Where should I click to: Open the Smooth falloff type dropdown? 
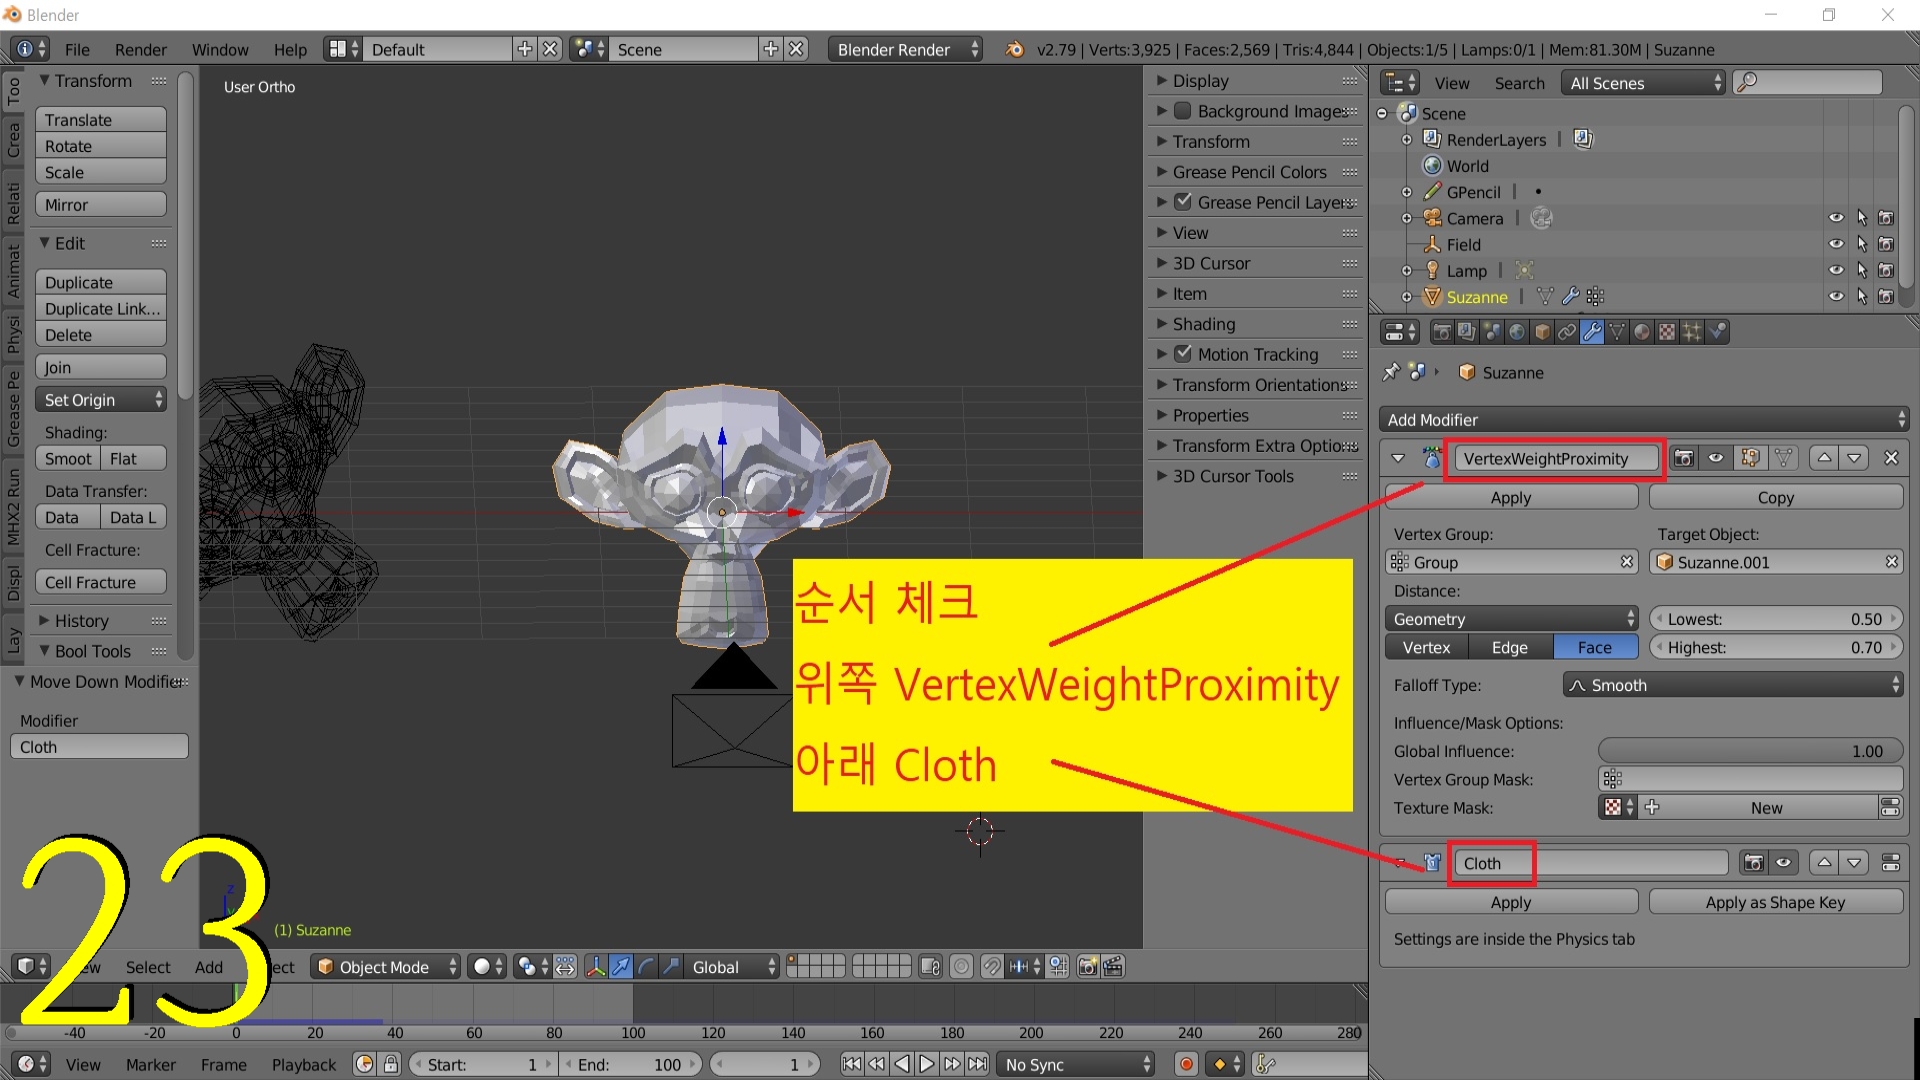point(1733,685)
